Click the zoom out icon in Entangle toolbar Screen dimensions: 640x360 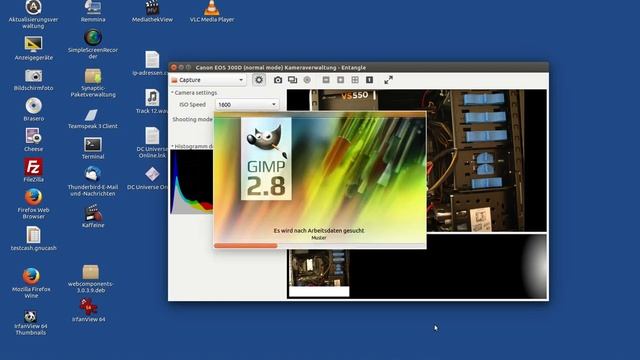(x=326, y=80)
